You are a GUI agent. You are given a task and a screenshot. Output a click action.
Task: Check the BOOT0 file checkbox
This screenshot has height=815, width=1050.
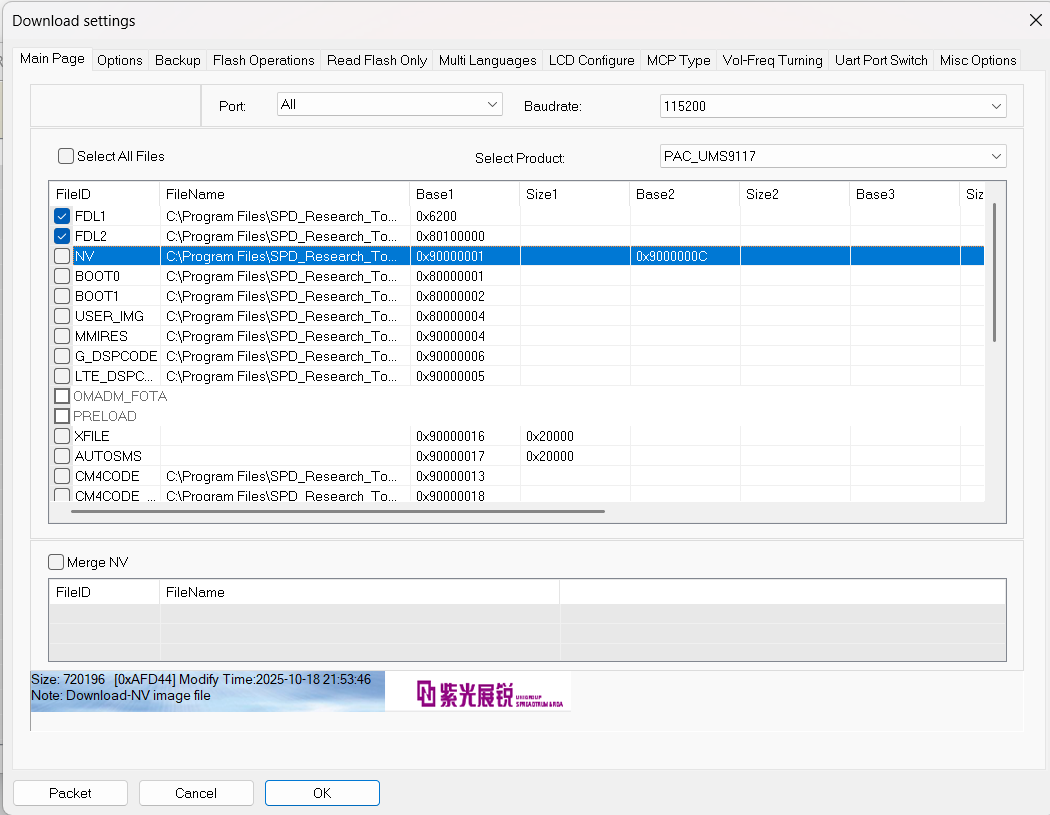63,276
